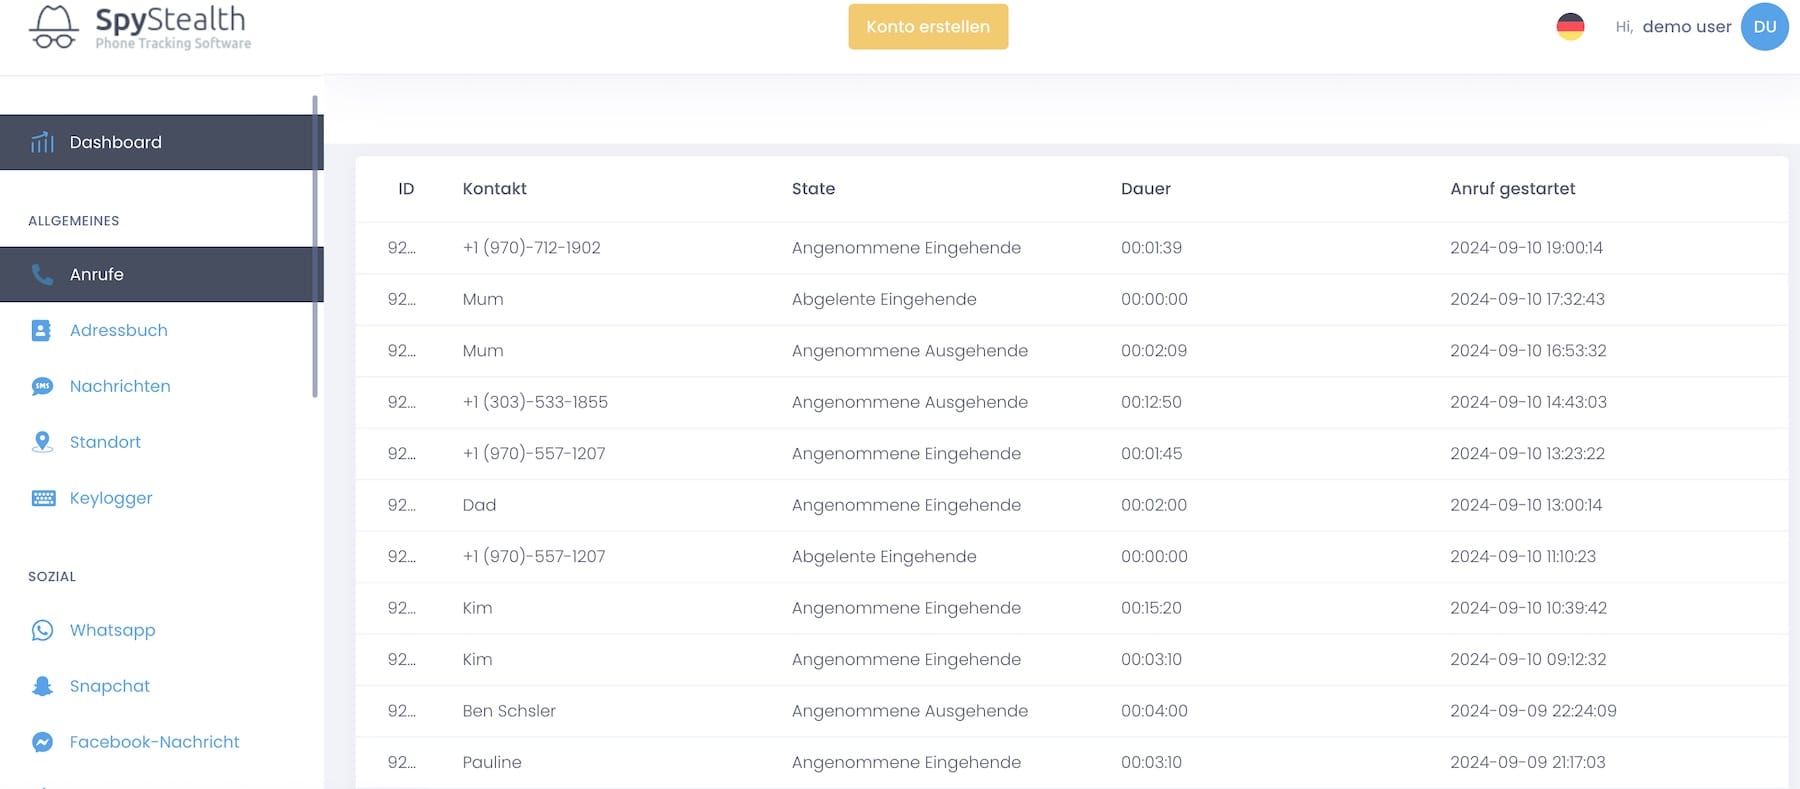
Task: Click timestamp 2024-09-10 13:23:22
Action: click(1527, 454)
